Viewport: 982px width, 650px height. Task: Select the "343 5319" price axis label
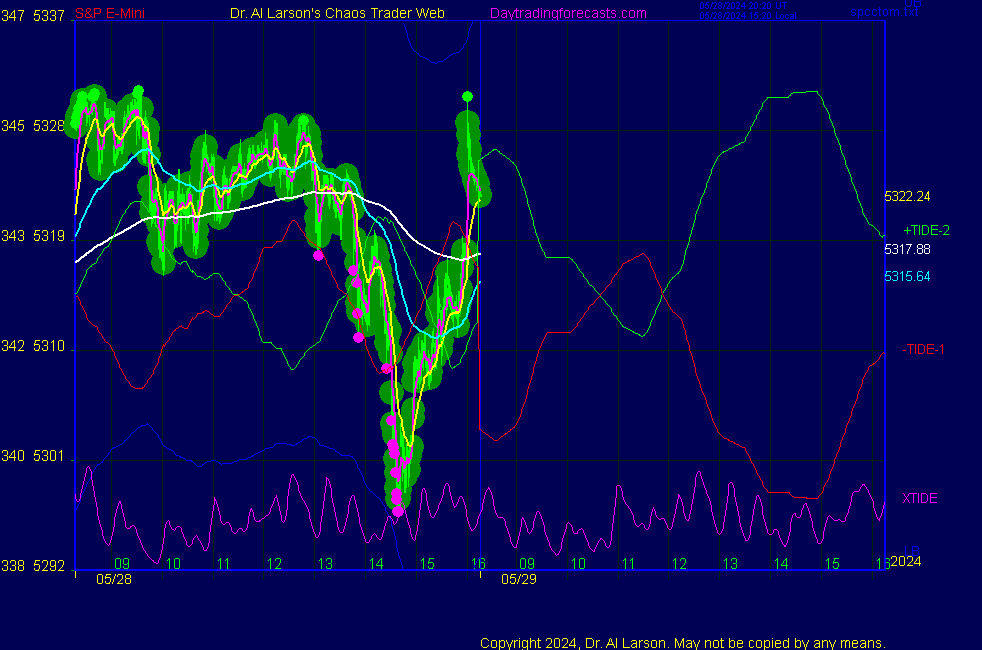(x=33, y=236)
